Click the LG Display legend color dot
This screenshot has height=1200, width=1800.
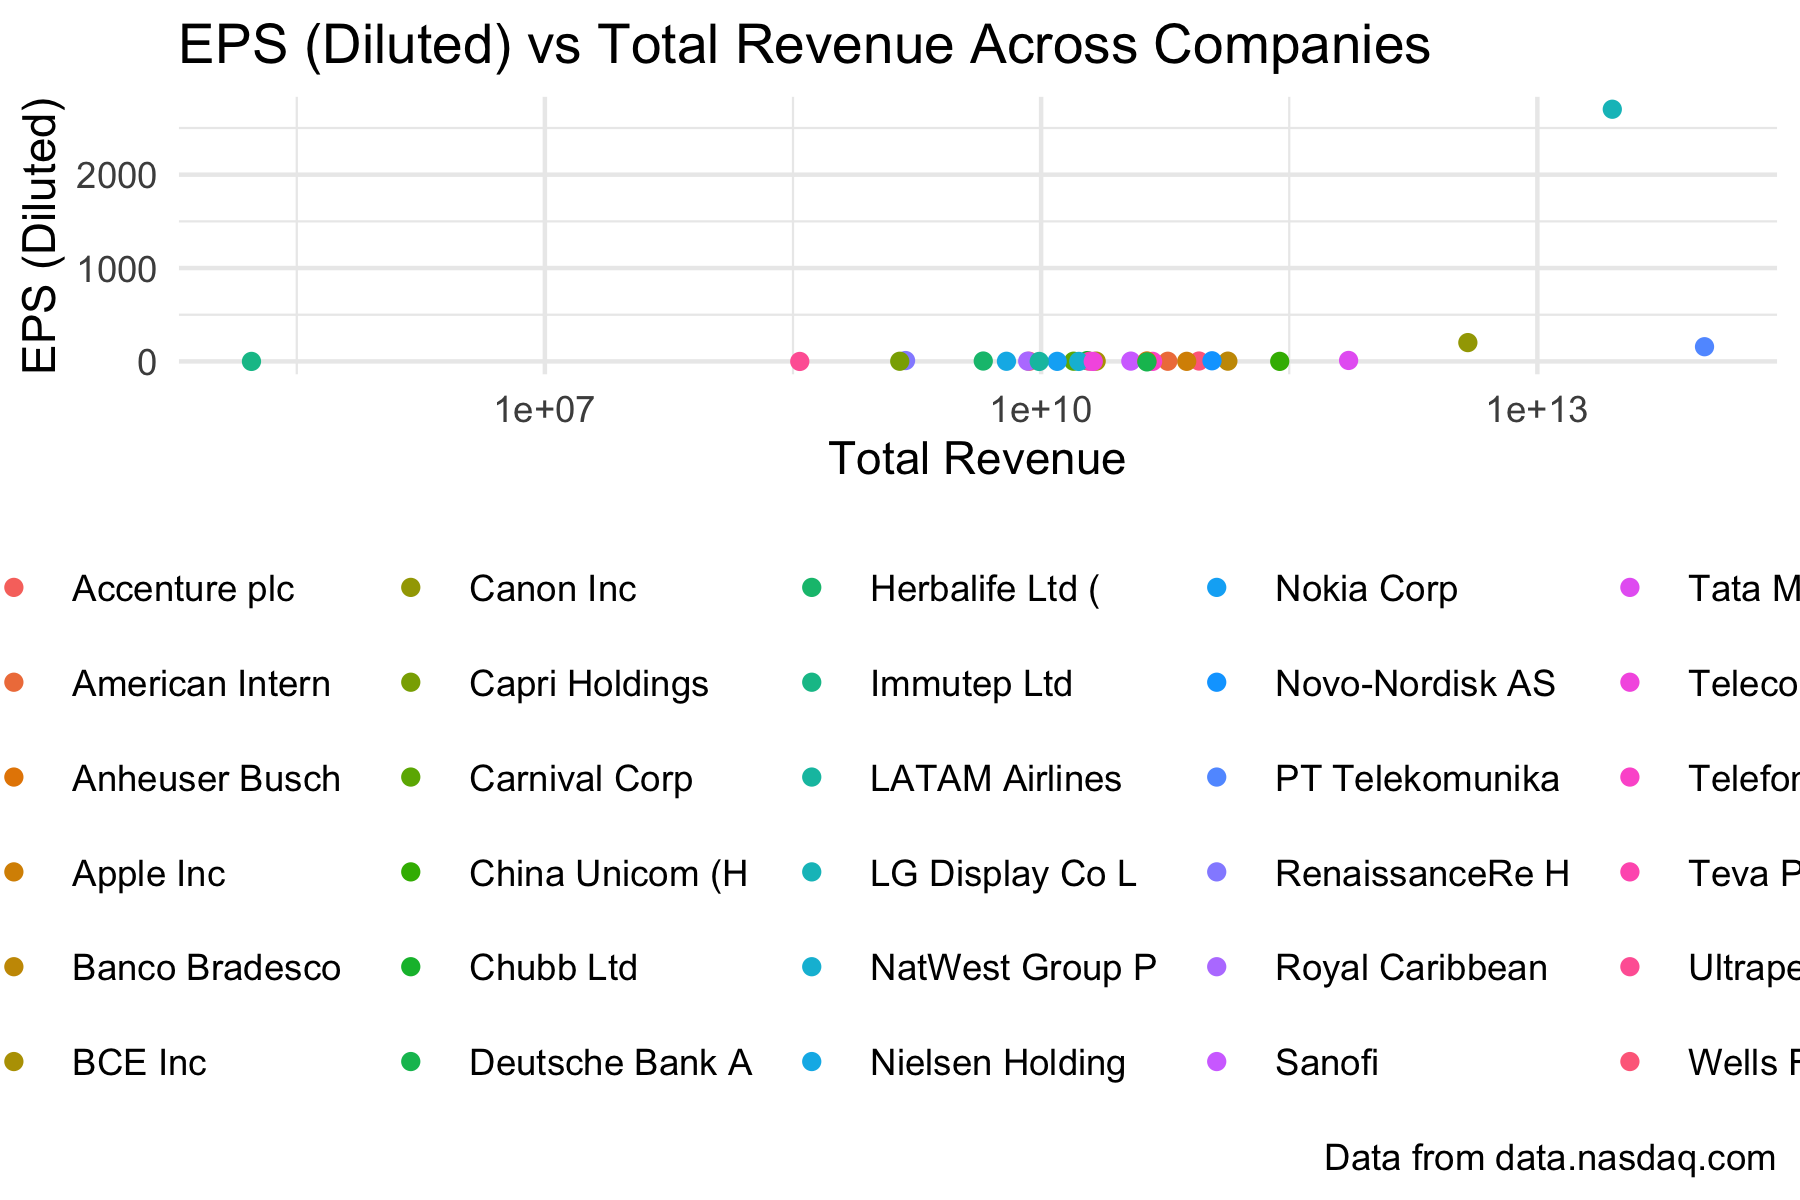pos(812,873)
